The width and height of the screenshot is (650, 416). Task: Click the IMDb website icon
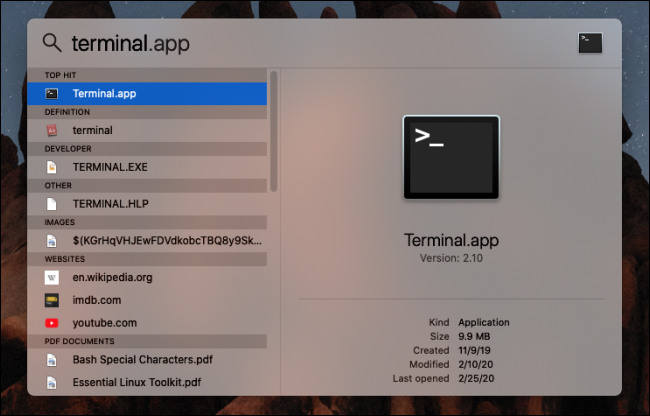tap(52, 300)
